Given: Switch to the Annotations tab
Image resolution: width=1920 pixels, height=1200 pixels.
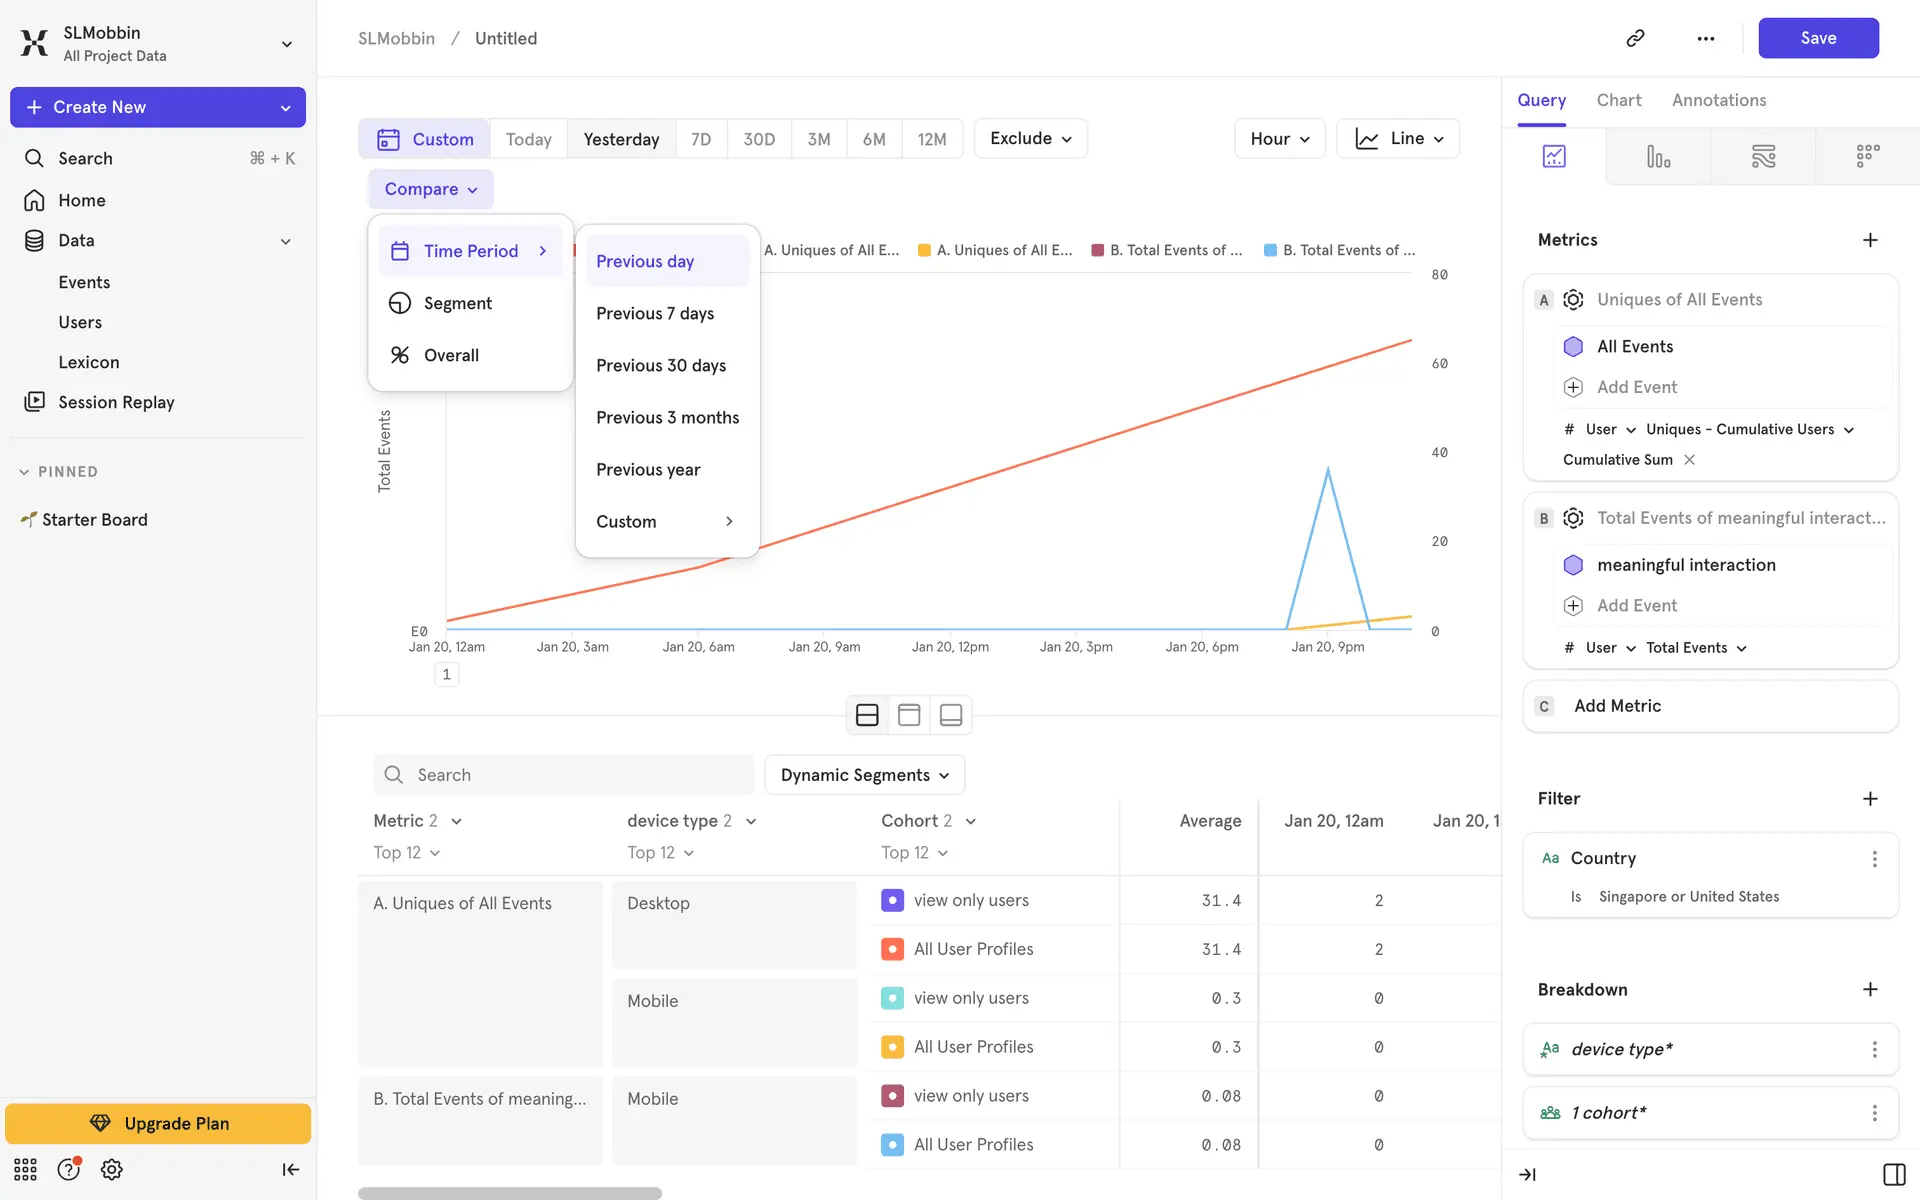Looking at the screenshot, I should coord(1718,100).
